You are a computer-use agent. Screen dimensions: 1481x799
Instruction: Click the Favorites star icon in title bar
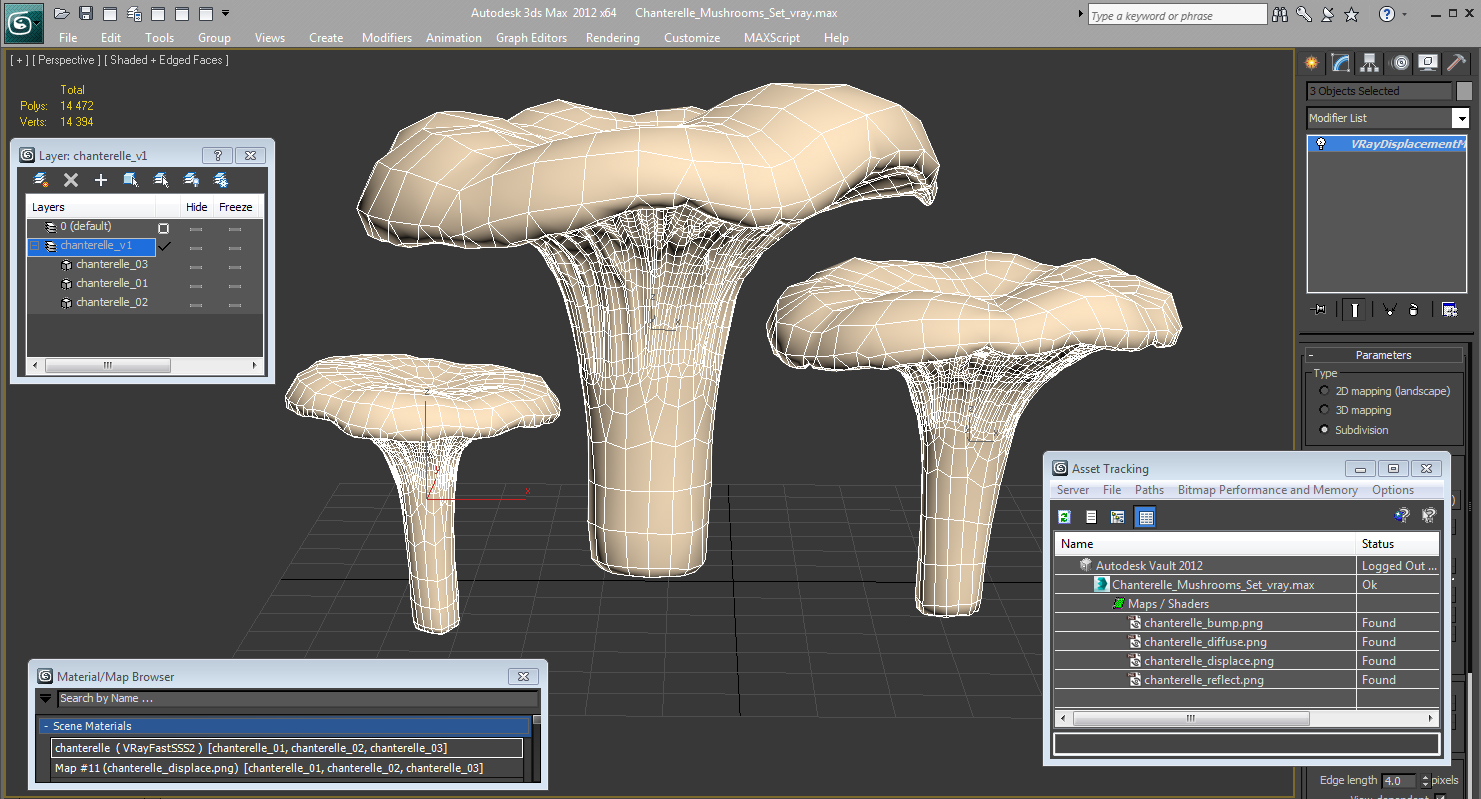tap(1352, 14)
